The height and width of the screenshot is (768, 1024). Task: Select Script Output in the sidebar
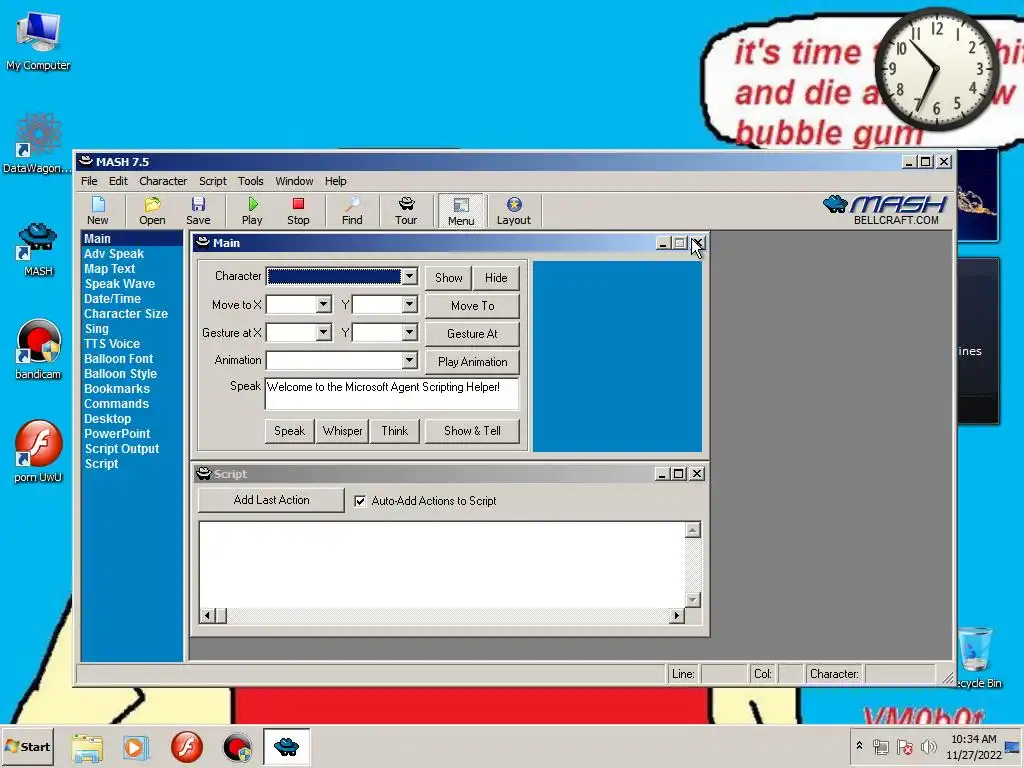[121, 449]
